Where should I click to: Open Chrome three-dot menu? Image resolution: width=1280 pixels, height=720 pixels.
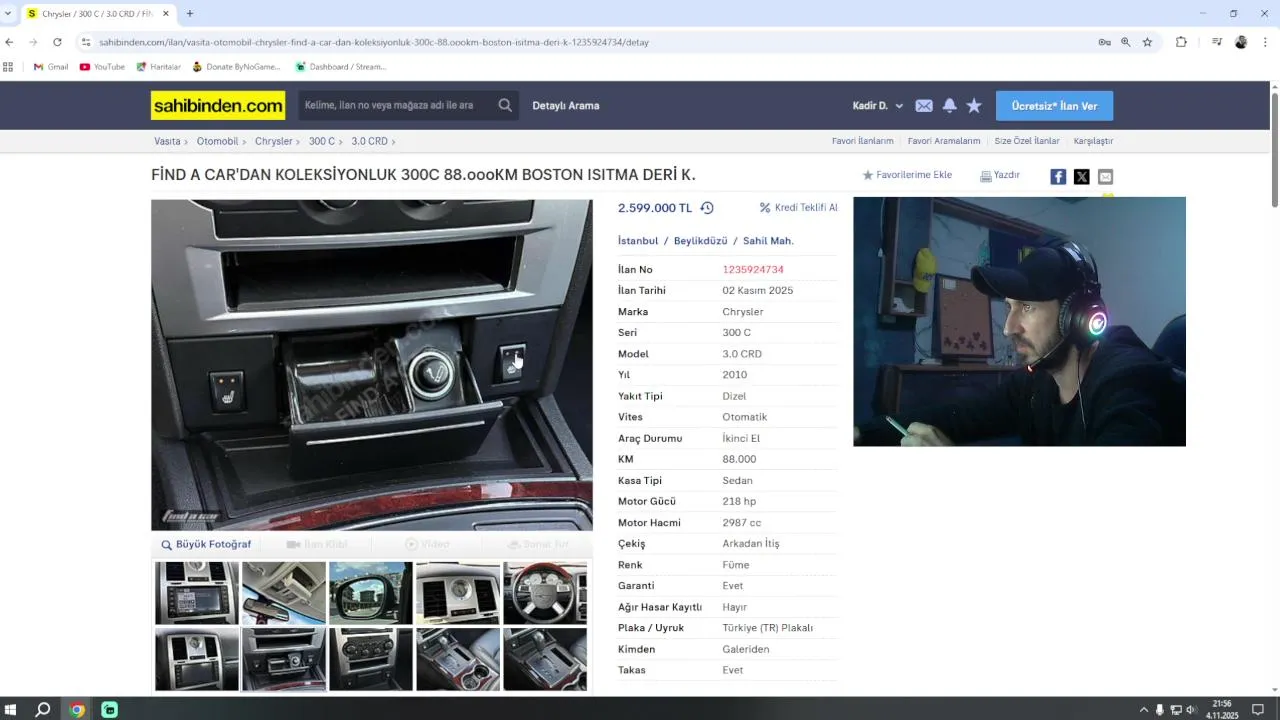pos(1265,42)
